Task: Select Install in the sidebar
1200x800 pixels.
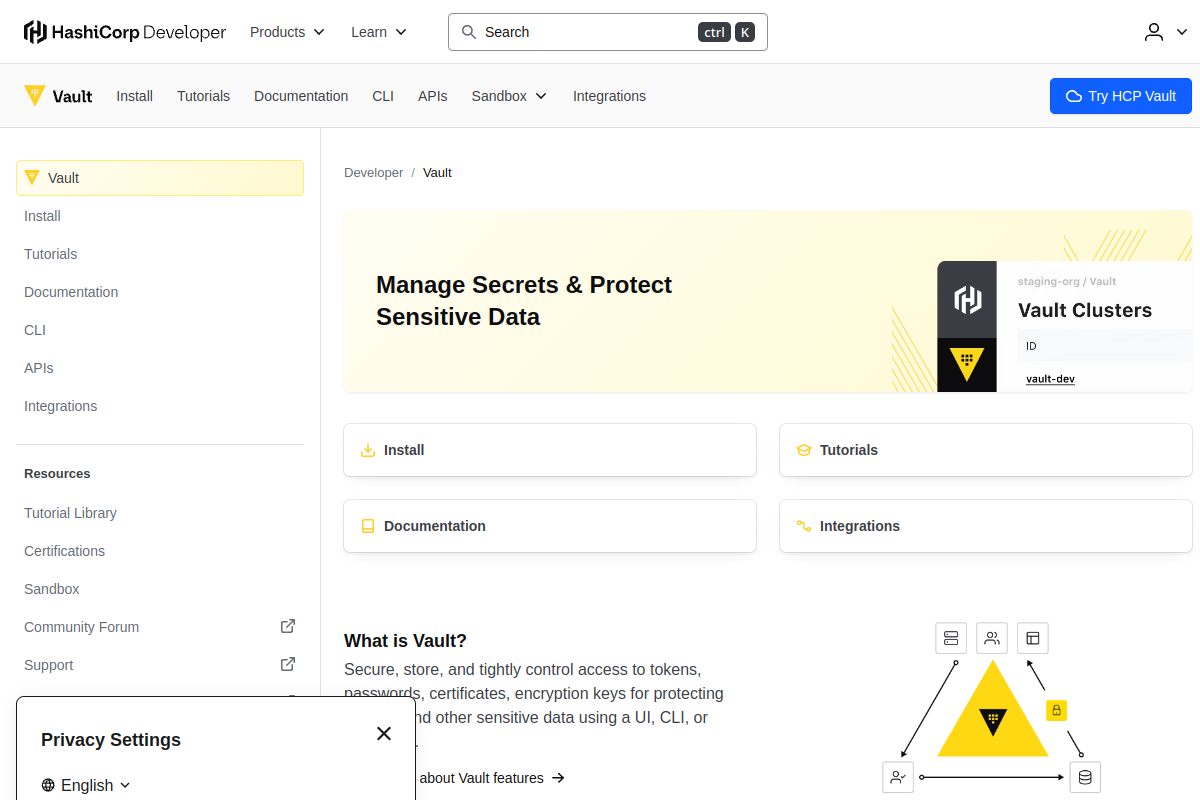Action: coord(160,216)
